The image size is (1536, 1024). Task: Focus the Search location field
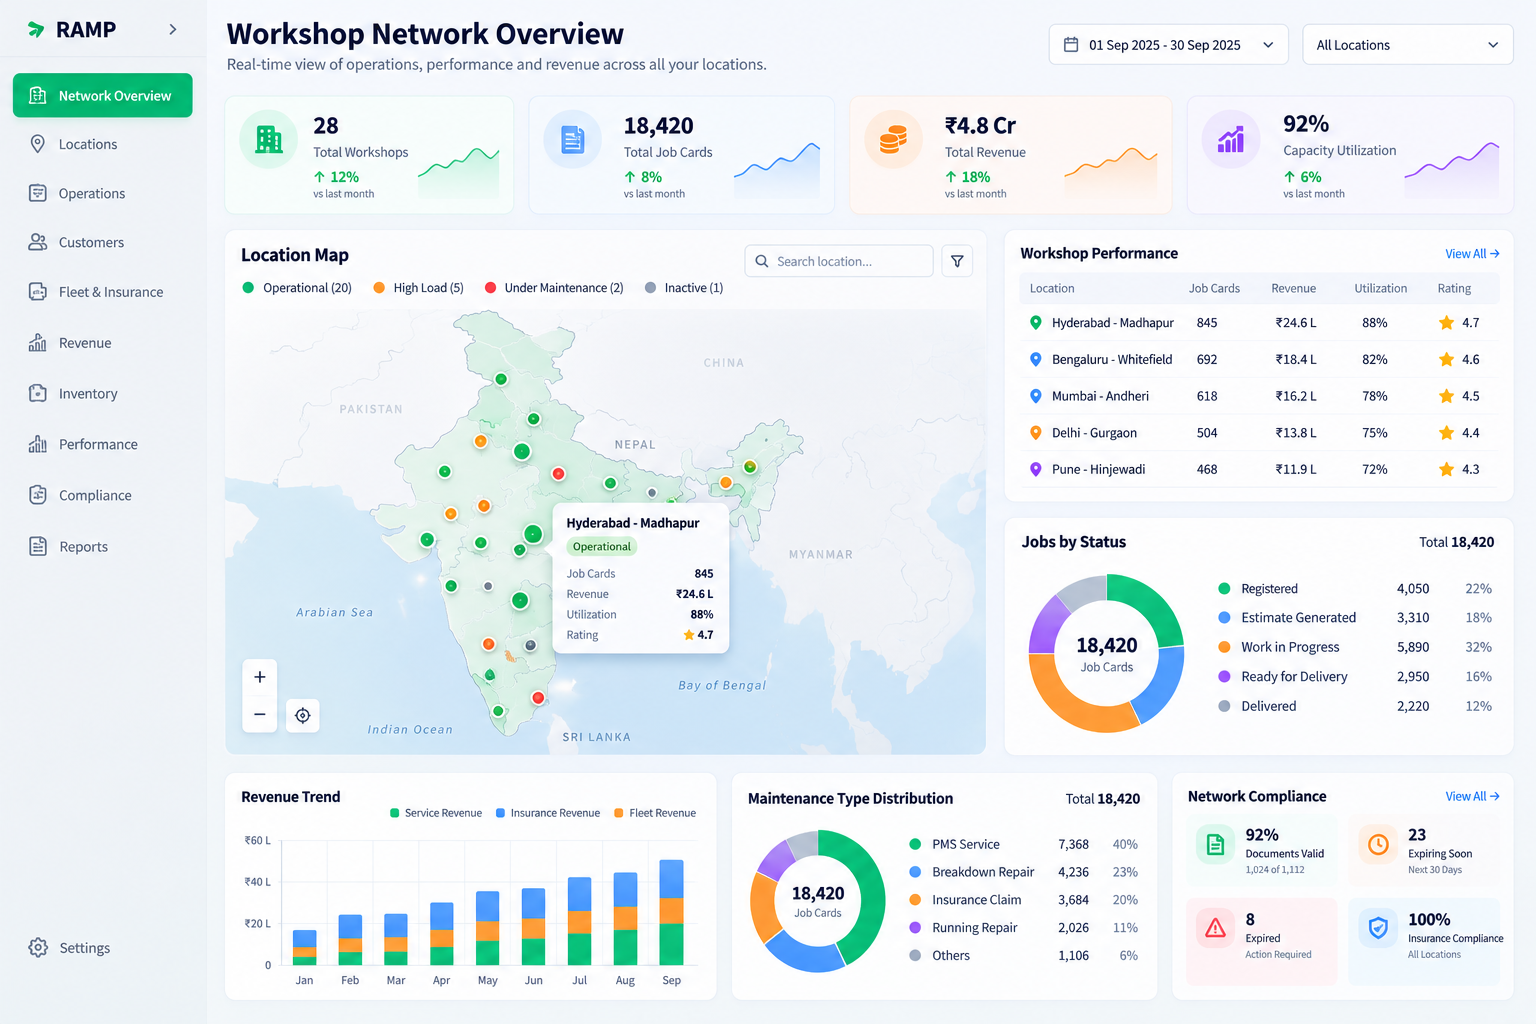pyautogui.click(x=839, y=261)
